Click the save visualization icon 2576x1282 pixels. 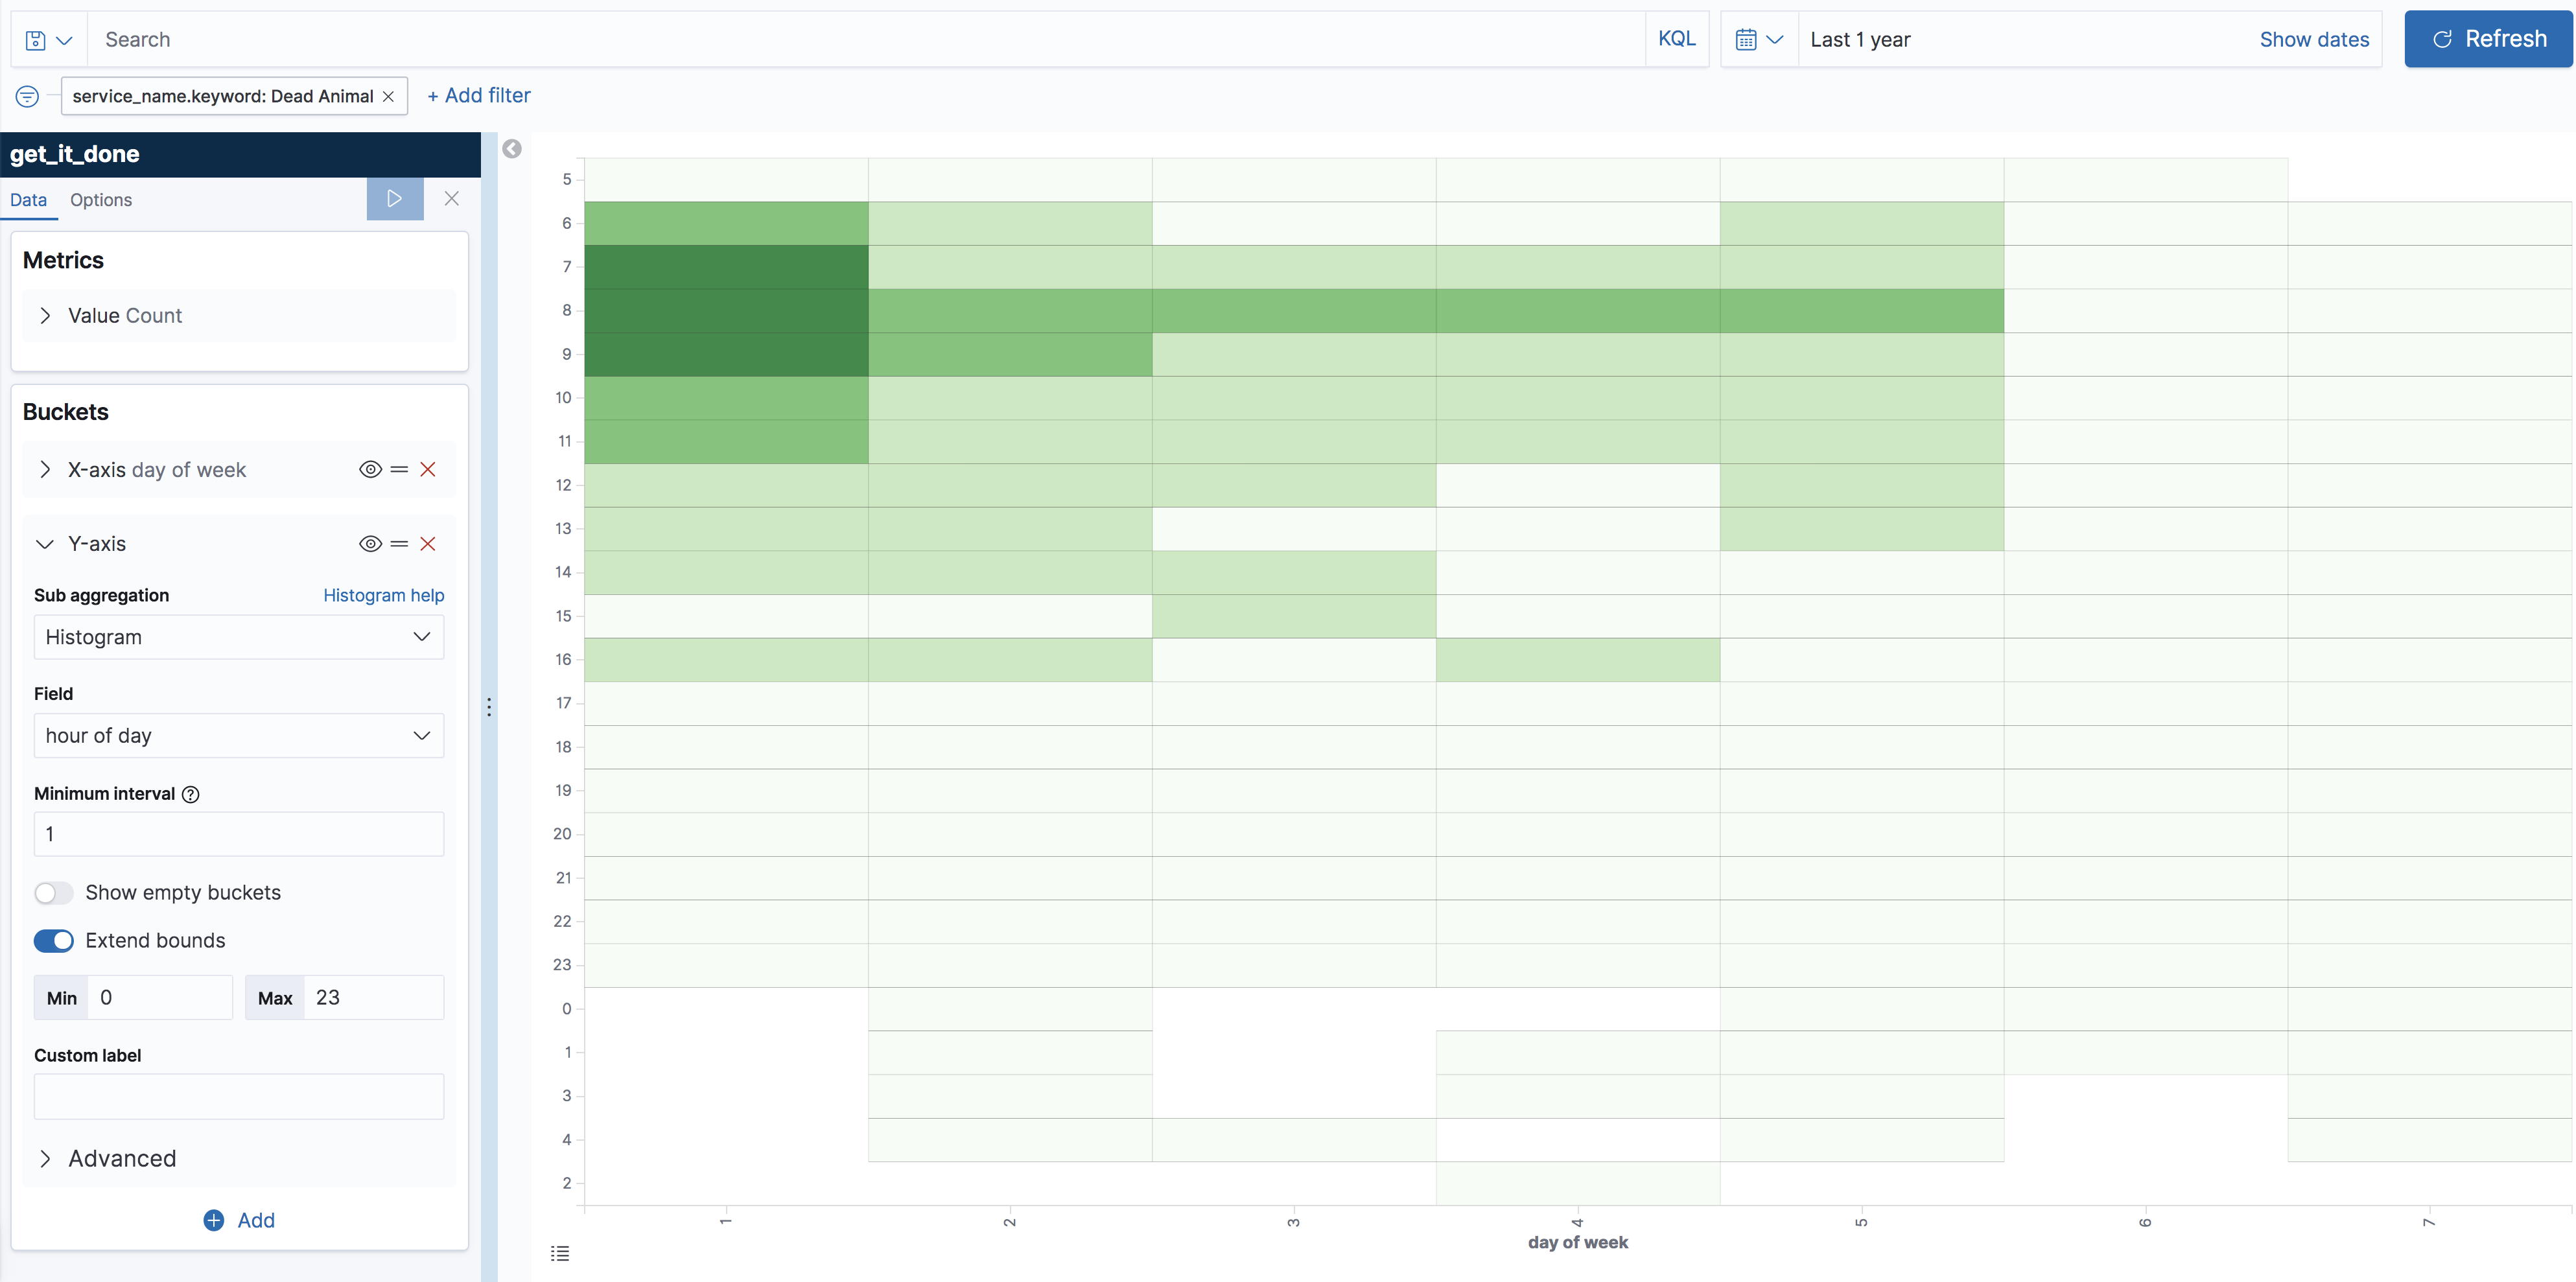coord(36,38)
